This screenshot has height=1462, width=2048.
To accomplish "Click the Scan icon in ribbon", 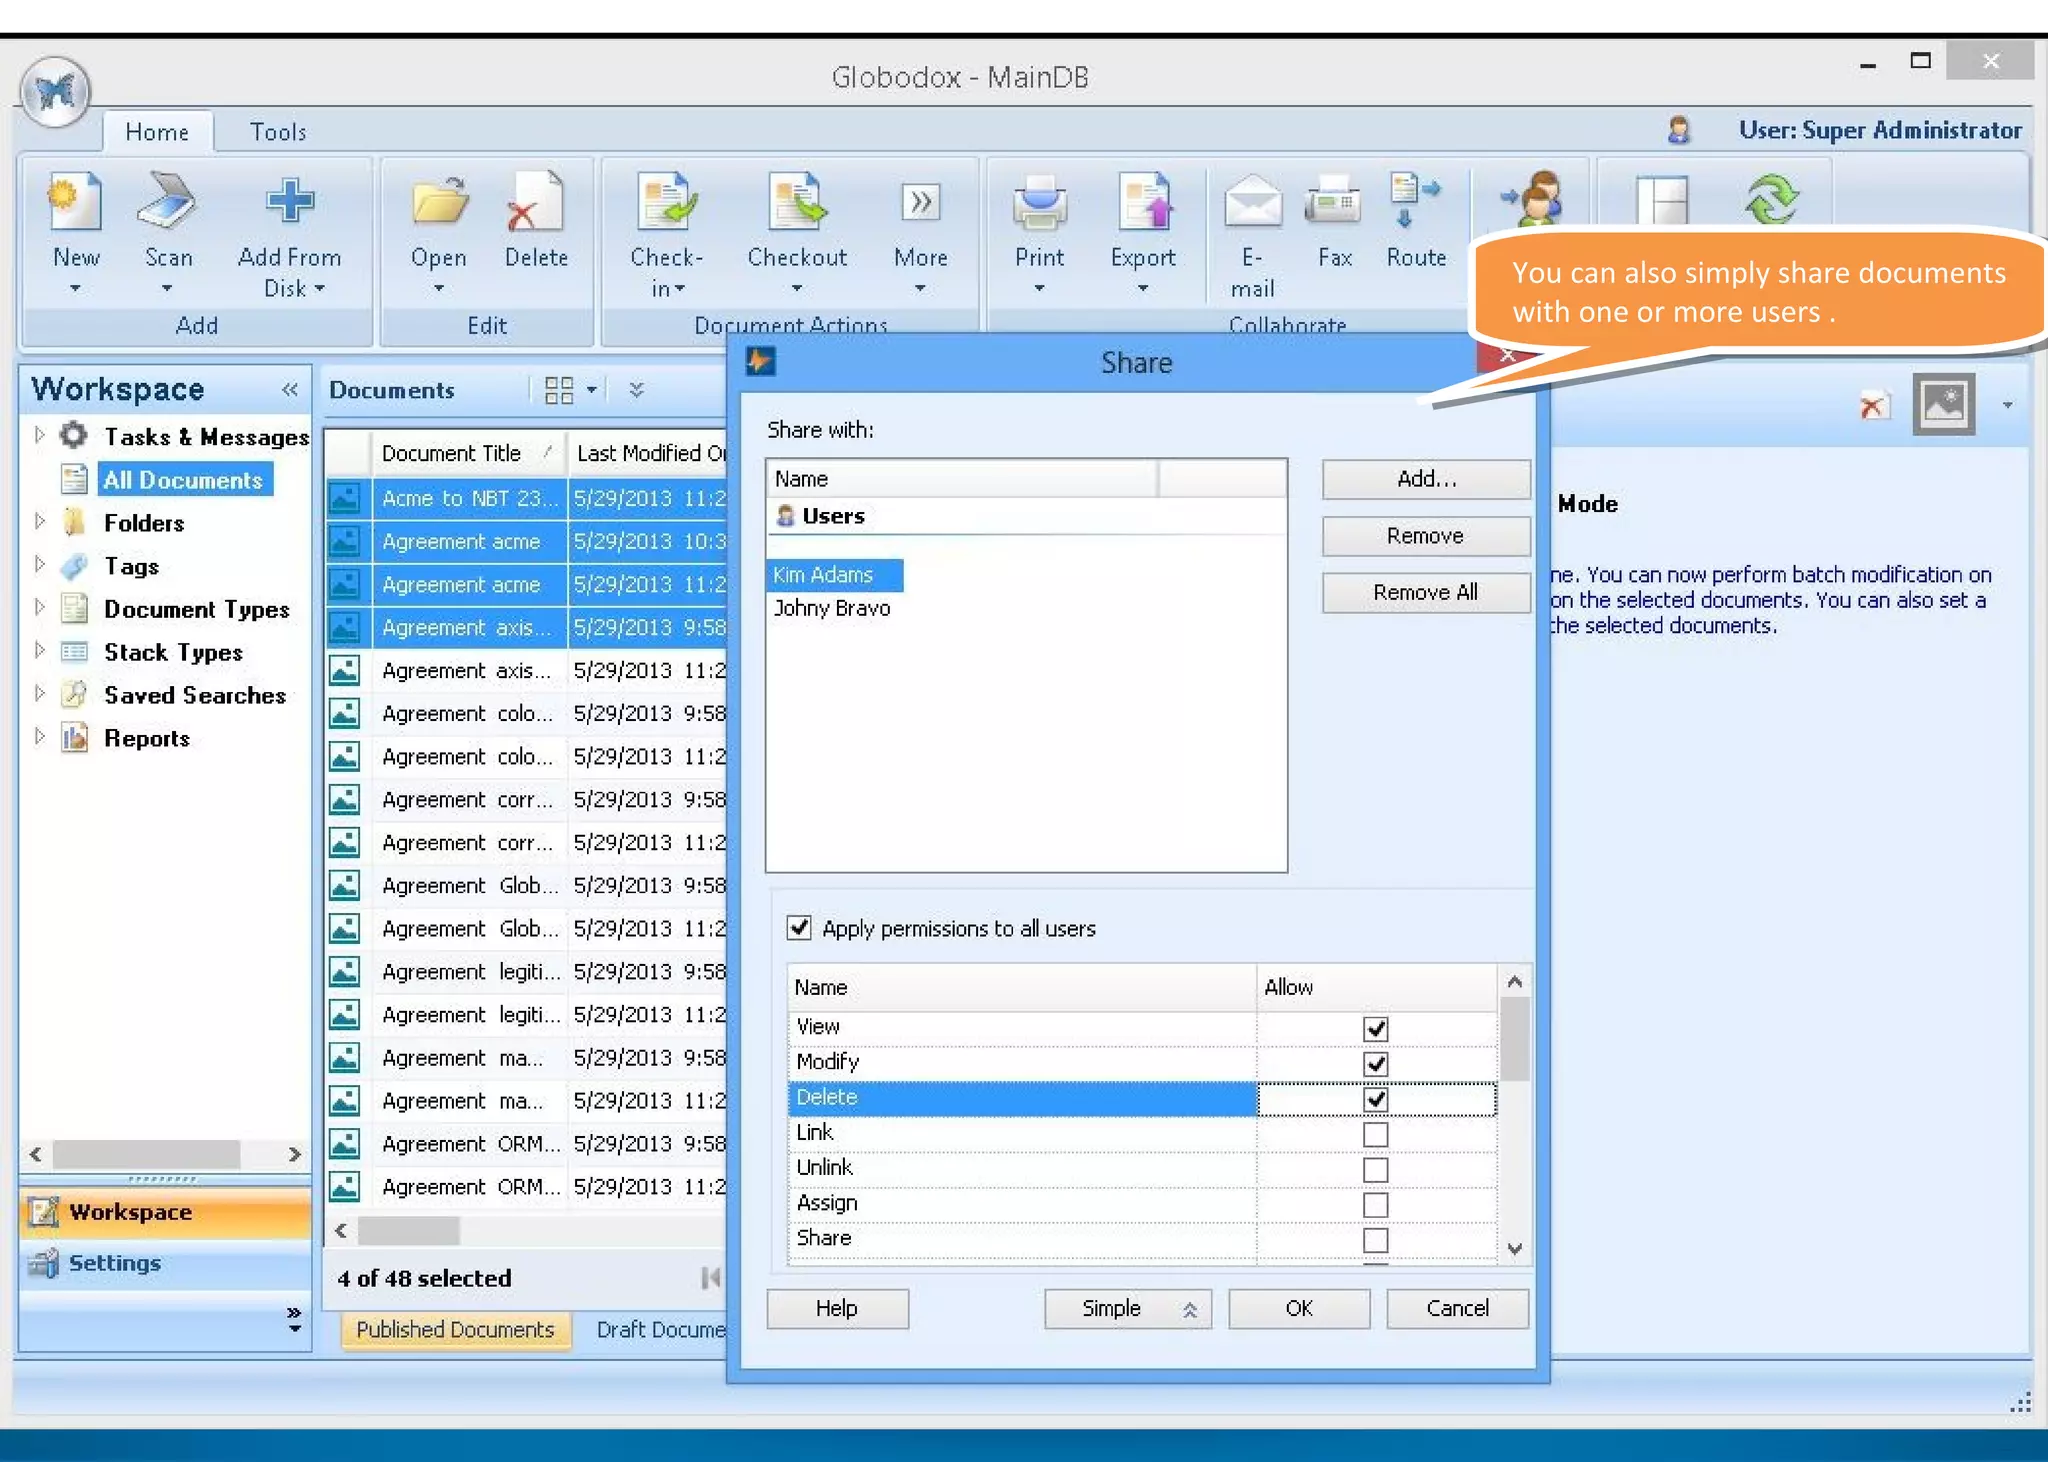I will tap(168, 202).
